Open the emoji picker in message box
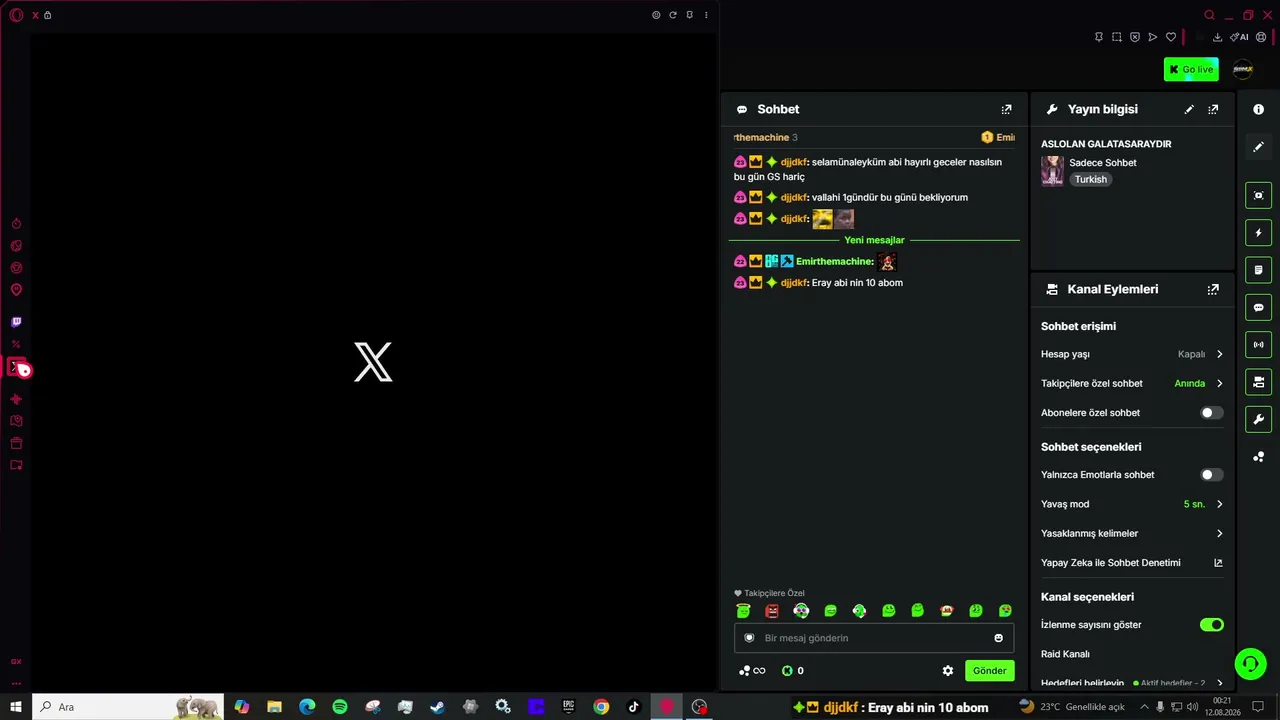This screenshot has width=1280, height=720. tap(998, 638)
